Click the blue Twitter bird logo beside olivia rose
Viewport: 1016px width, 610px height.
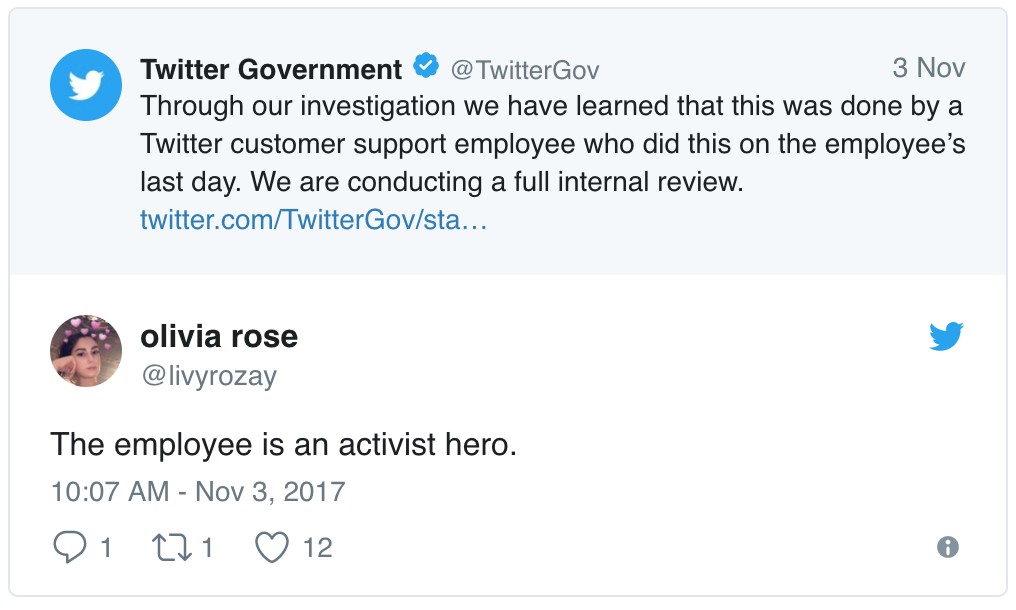pyautogui.click(x=945, y=338)
